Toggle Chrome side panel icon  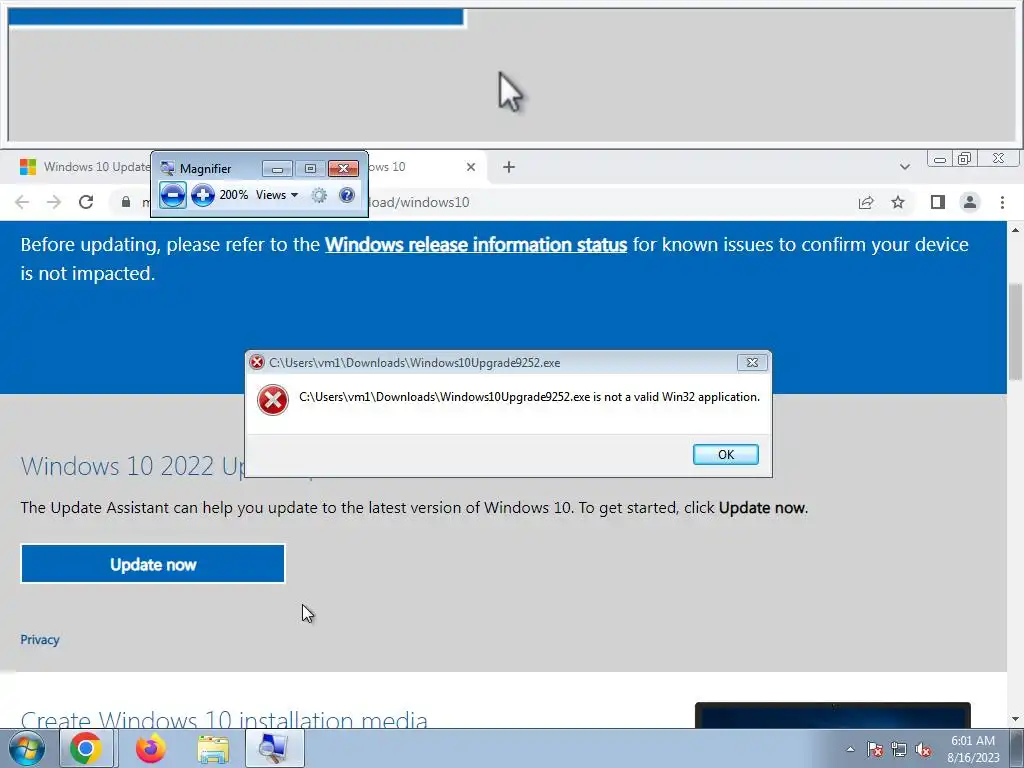point(938,202)
